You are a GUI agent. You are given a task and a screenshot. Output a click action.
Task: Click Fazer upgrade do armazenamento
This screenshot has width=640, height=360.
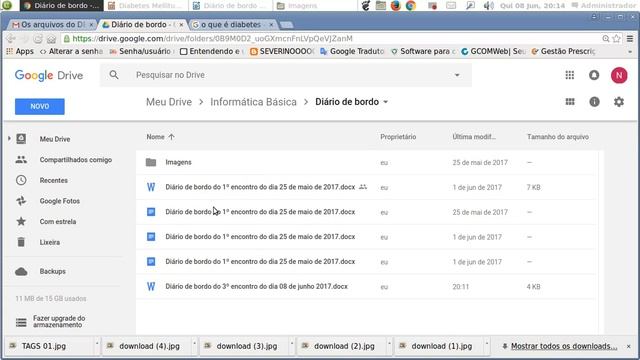click(x=59, y=322)
